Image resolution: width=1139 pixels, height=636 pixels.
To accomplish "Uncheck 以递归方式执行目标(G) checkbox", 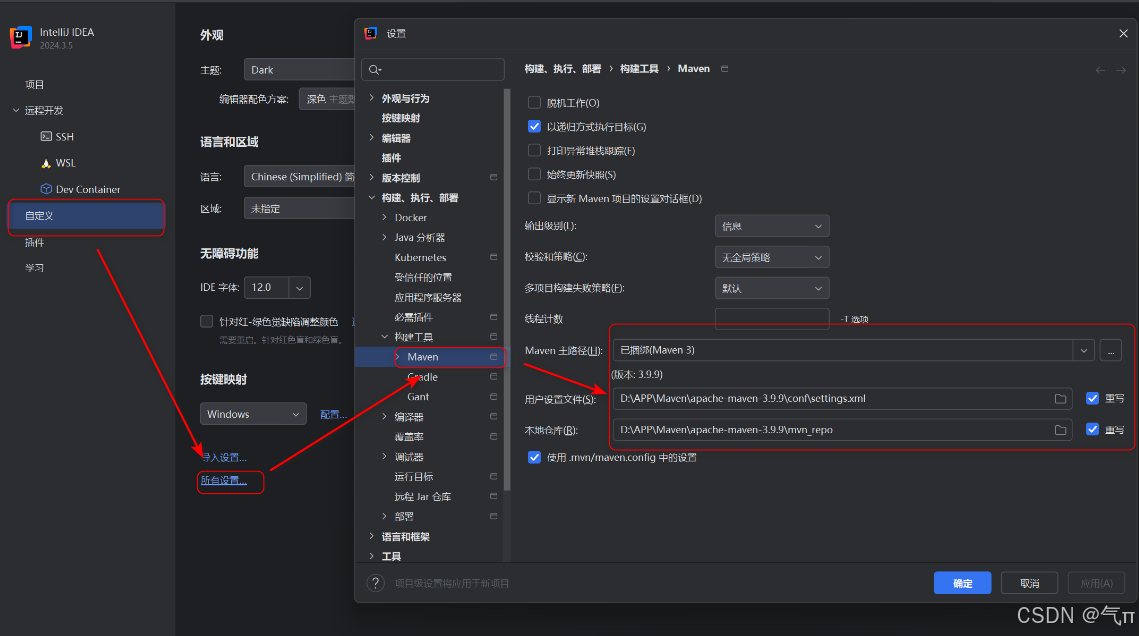I will (535, 126).
